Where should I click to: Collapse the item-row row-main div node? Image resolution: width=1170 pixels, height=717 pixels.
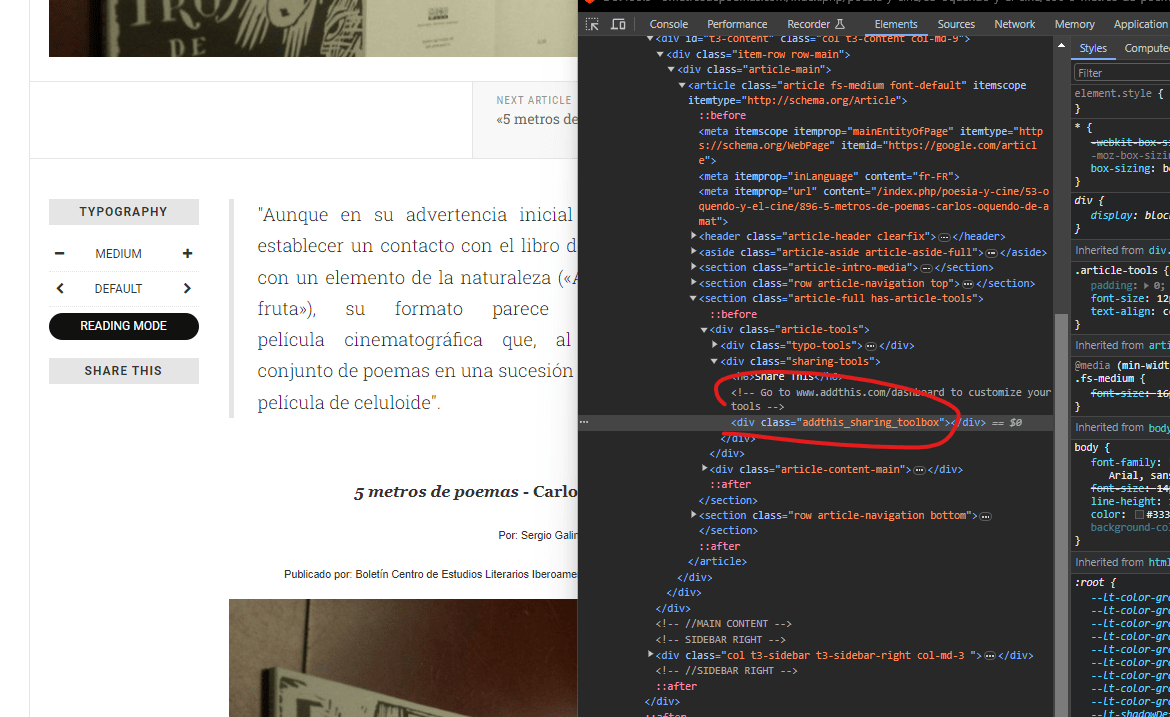tap(660, 54)
